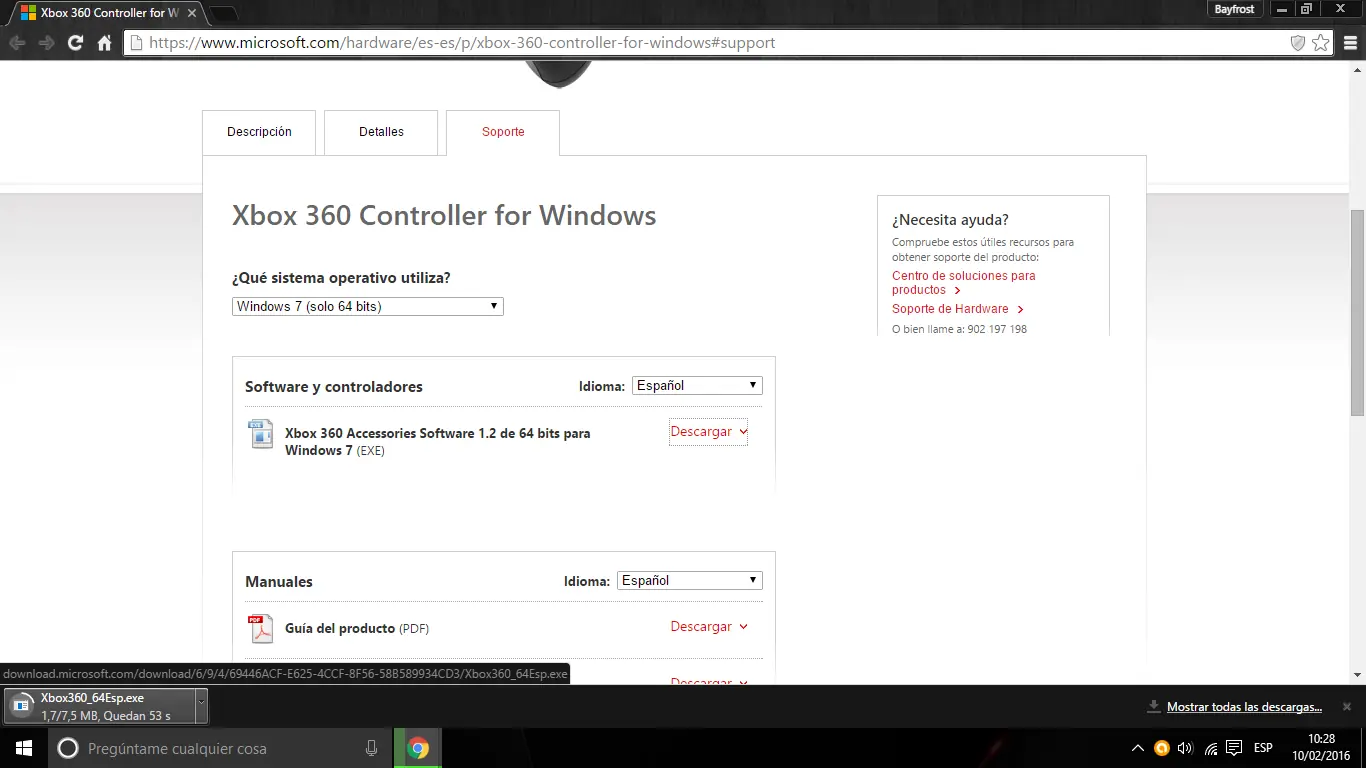Click Descargar for Guía del producto

[709, 627]
